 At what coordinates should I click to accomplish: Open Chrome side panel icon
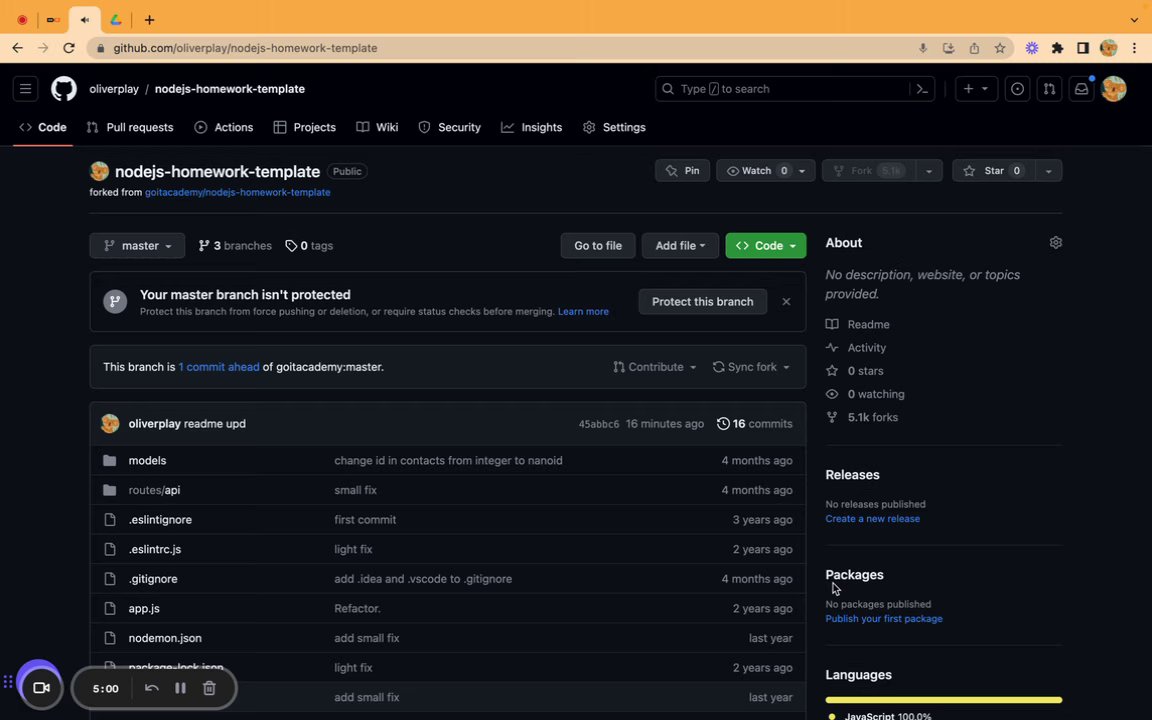1083,48
